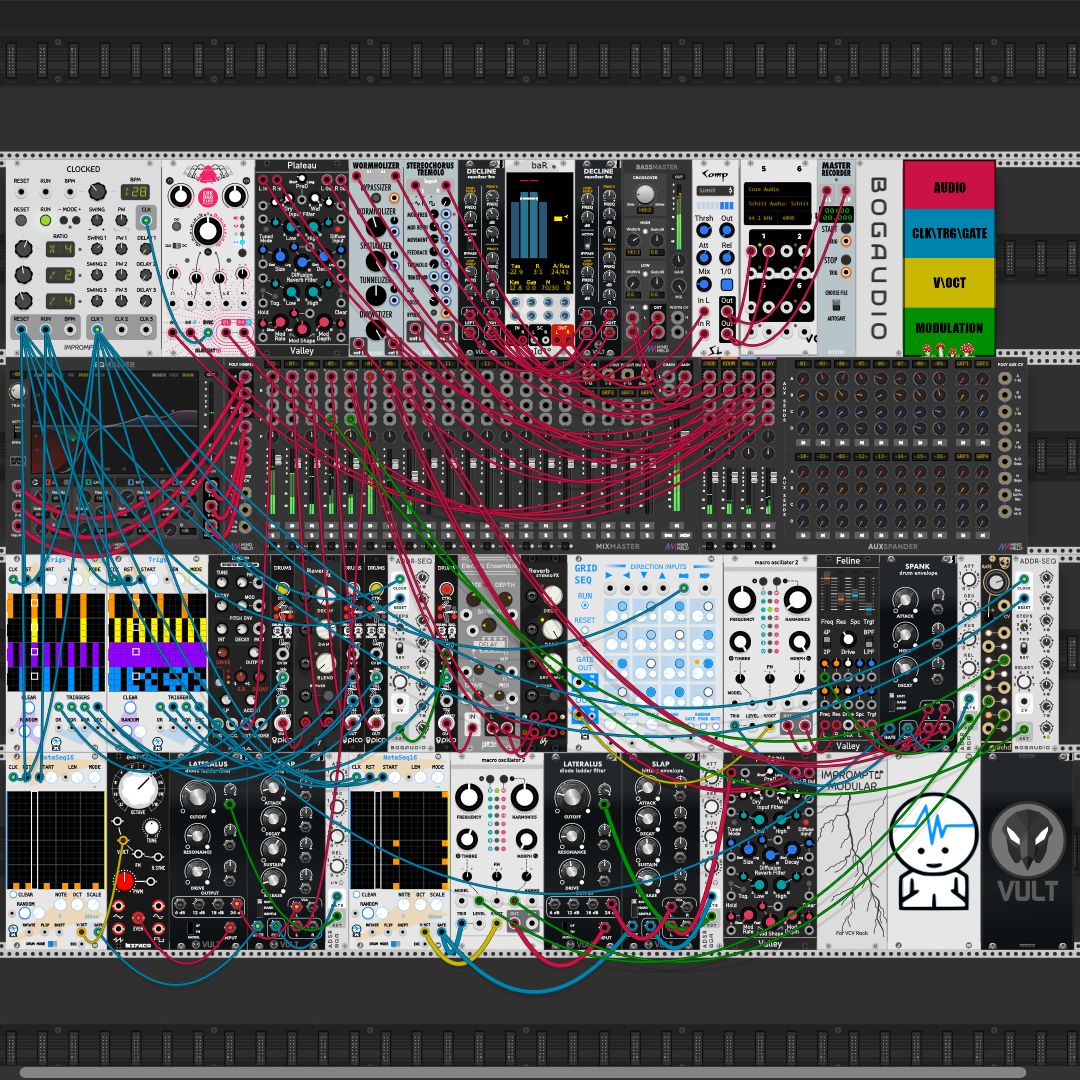
Task: Open the 44.1 kHz sample rate selector
Action: click(x=759, y=218)
